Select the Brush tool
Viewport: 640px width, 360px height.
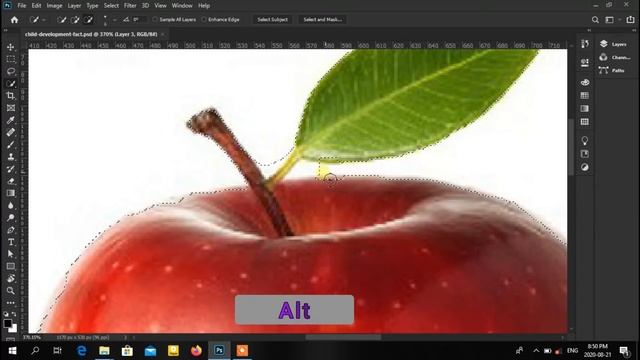tap(11, 144)
